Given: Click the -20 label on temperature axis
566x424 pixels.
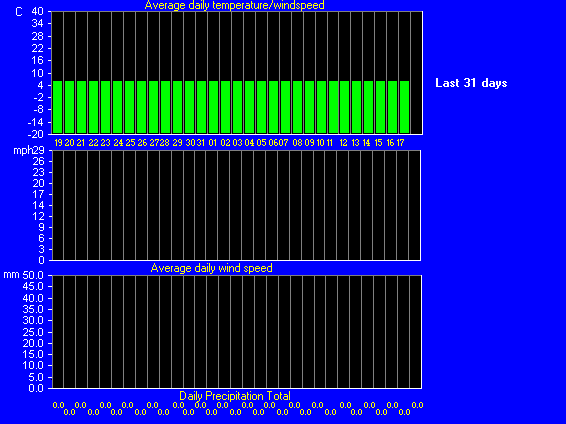Looking at the screenshot, I should pyautogui.click(x=35, y=134).
